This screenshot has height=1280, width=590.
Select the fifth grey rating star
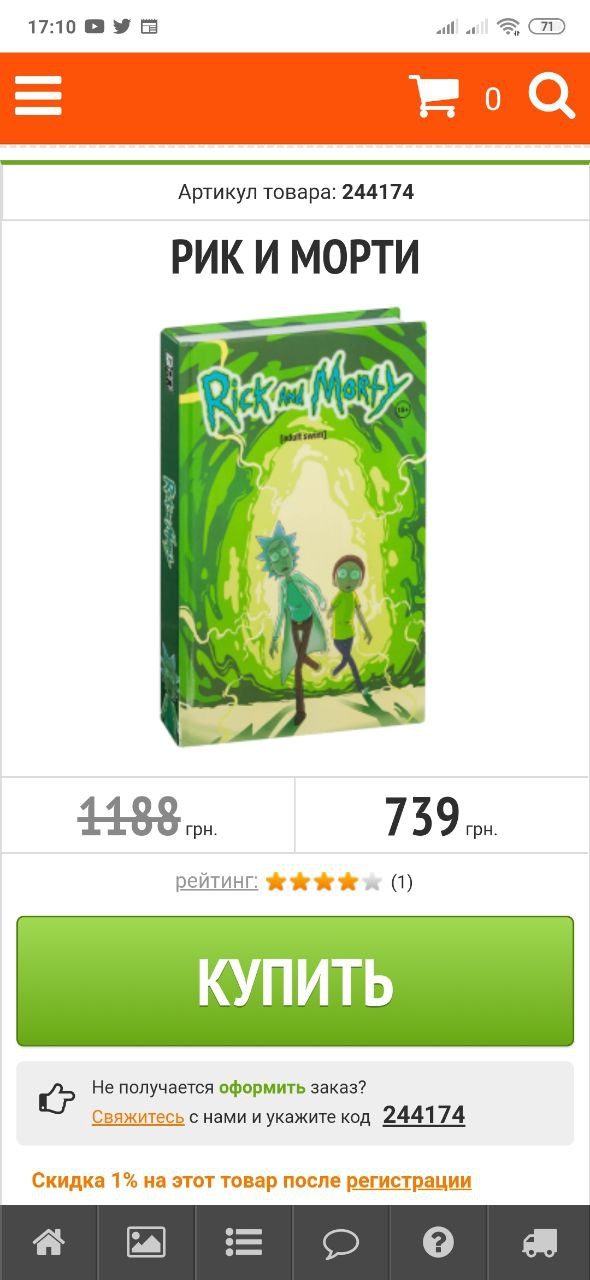(372, 881)
